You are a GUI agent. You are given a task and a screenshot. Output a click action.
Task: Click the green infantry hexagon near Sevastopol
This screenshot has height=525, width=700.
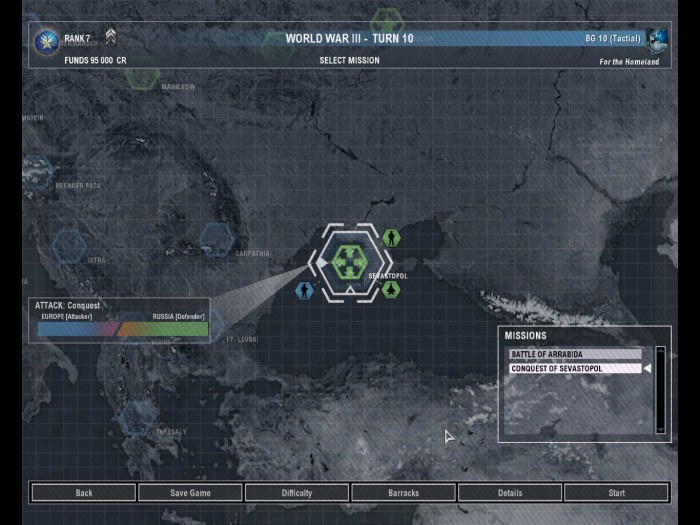coord(391,238)
